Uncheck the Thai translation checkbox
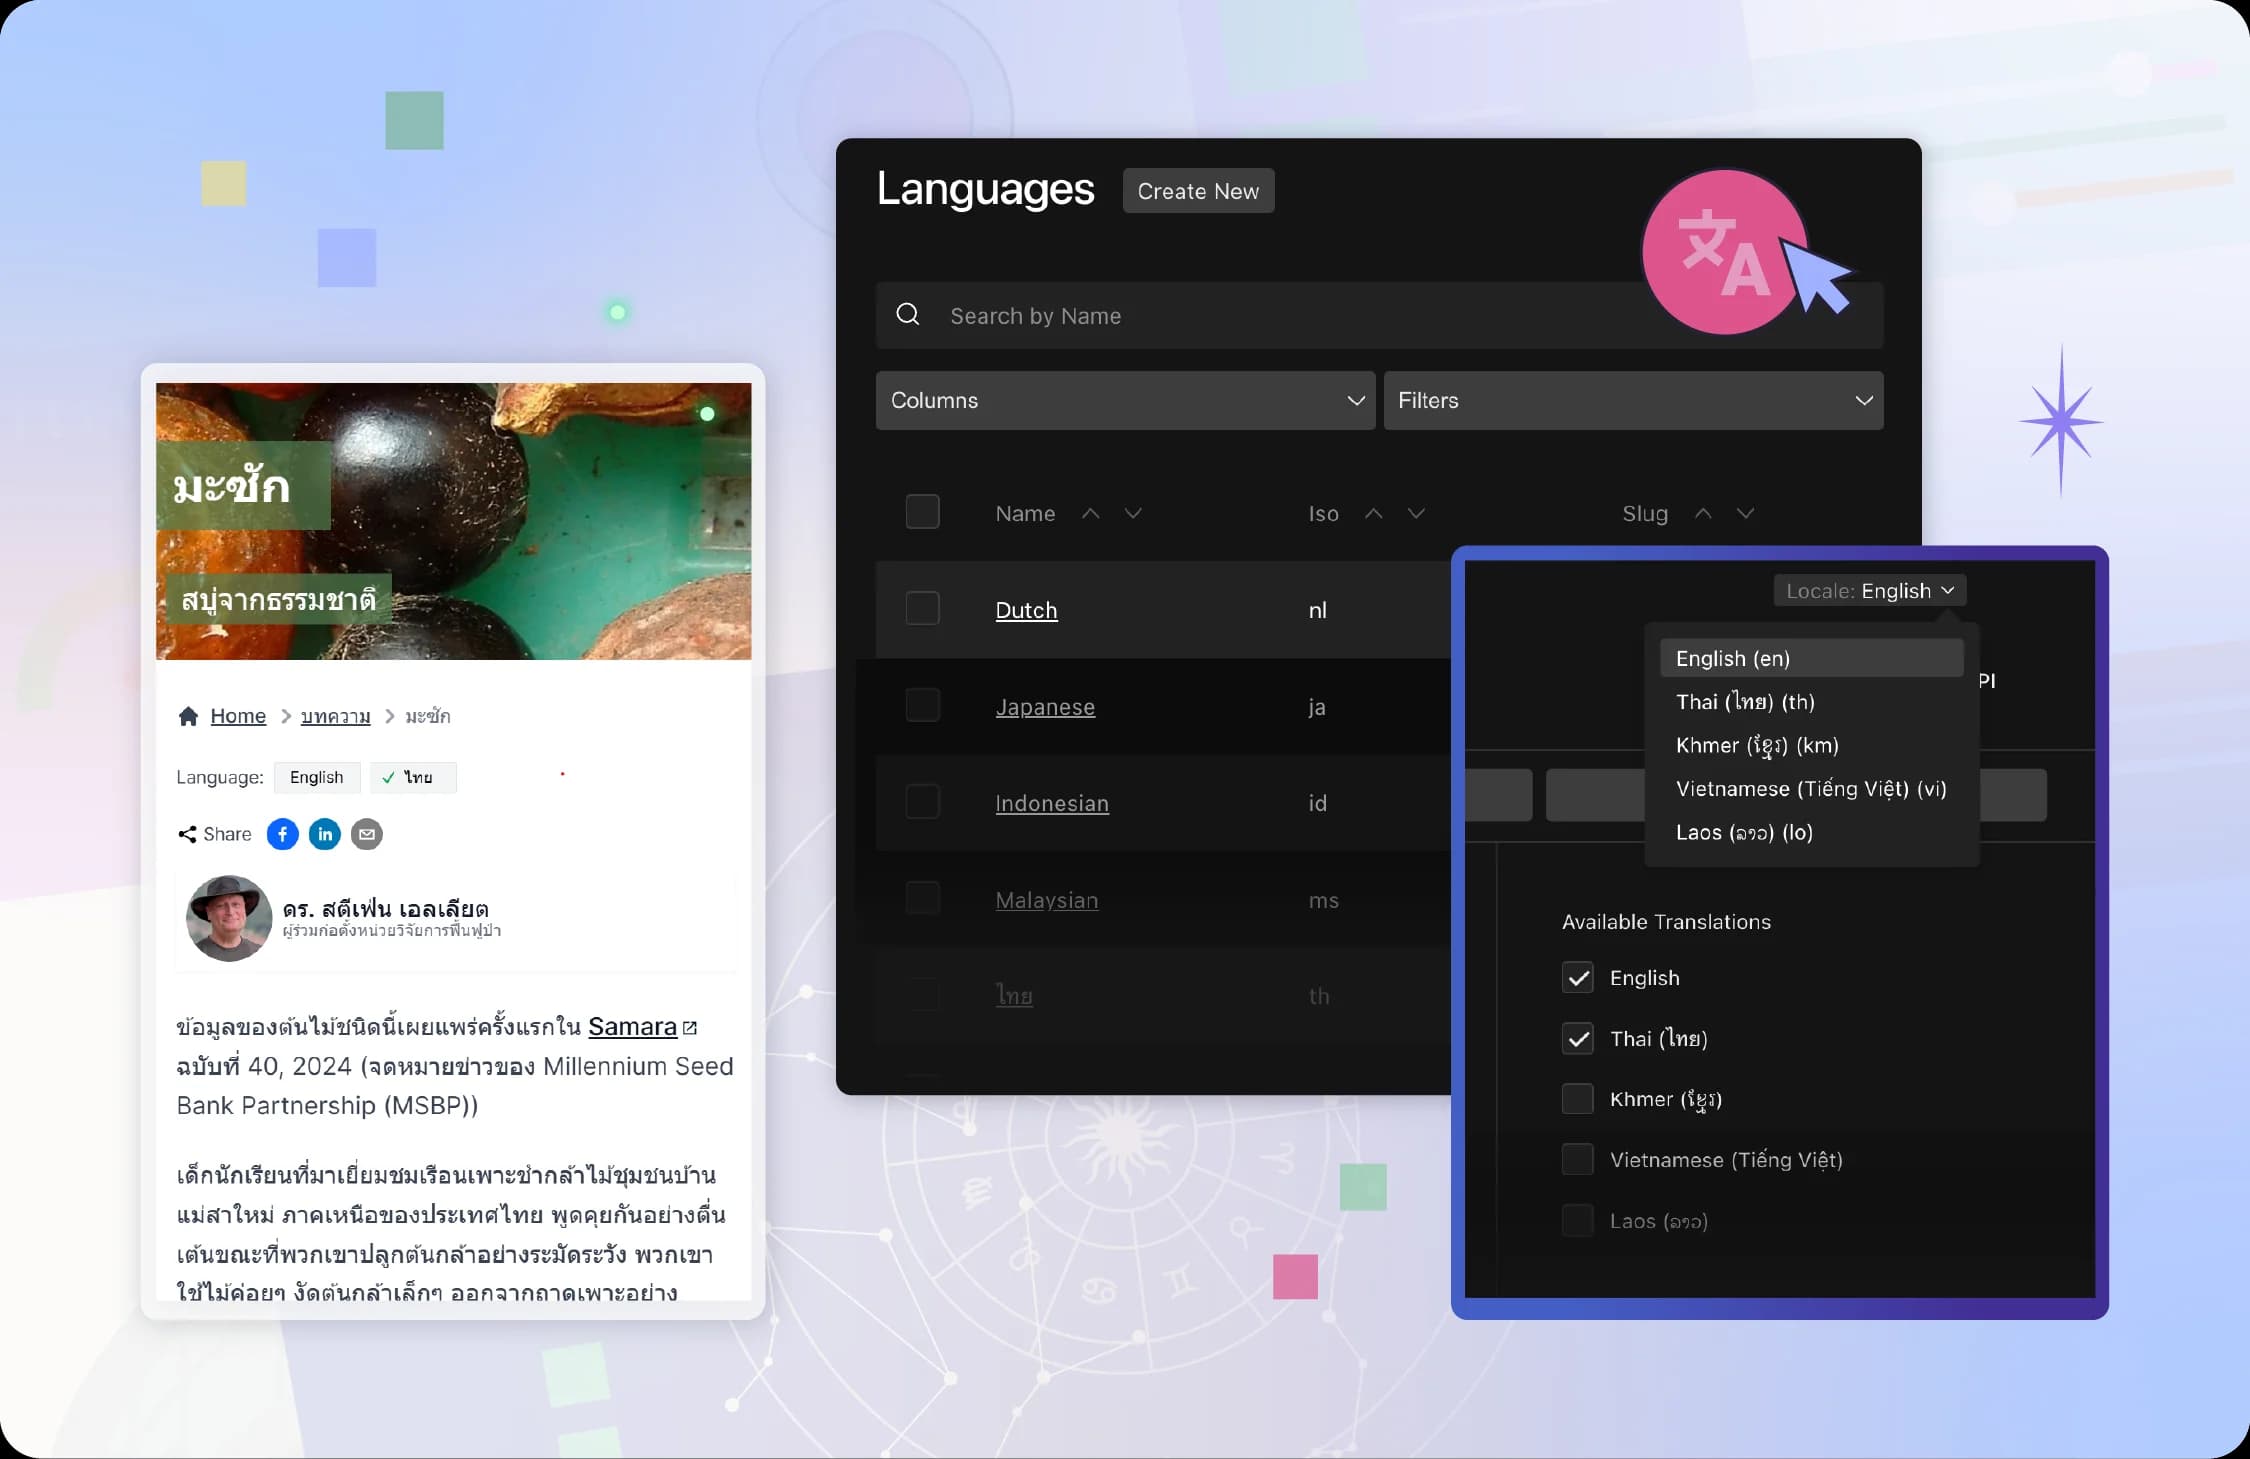 [x=1578, y=1038]
